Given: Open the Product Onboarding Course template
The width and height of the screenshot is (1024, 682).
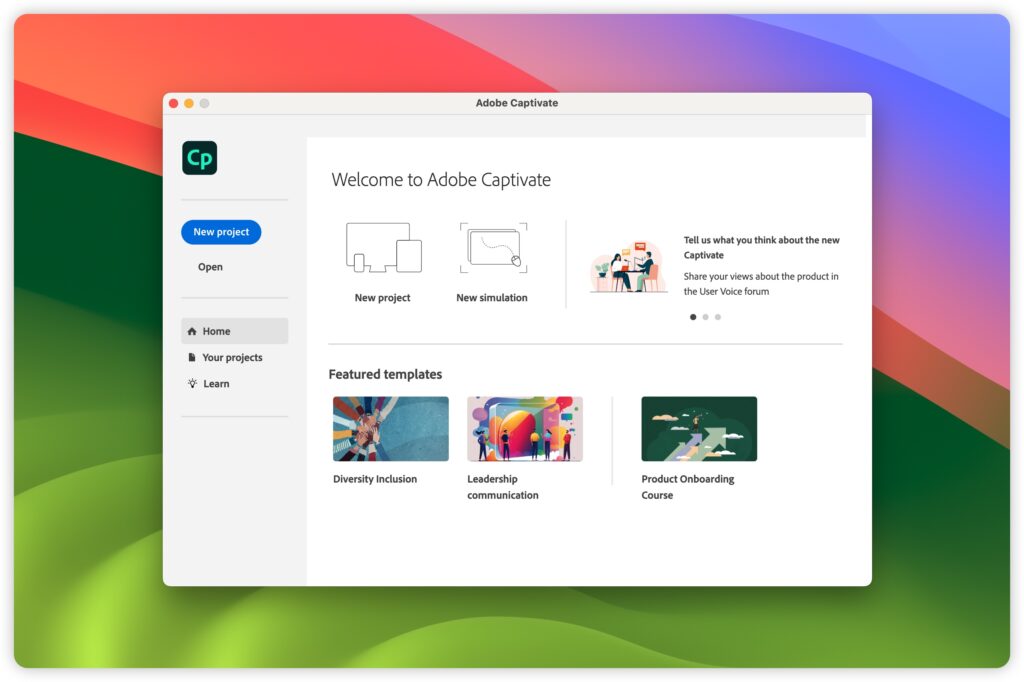Looking at the screenshot, I should pos(699,427).
